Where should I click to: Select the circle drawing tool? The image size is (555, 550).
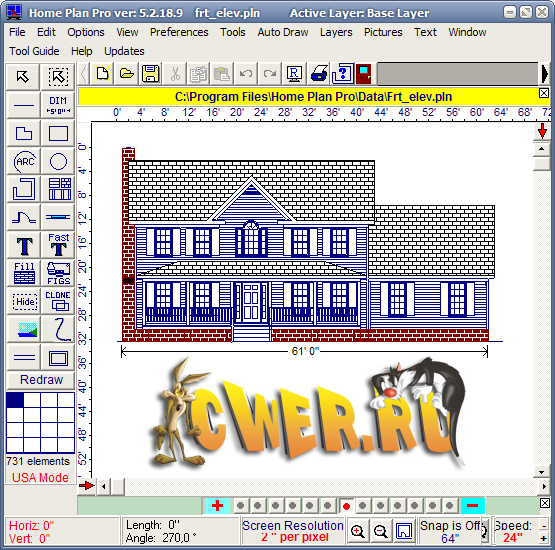pyautogui.click(x=58, y=162)
